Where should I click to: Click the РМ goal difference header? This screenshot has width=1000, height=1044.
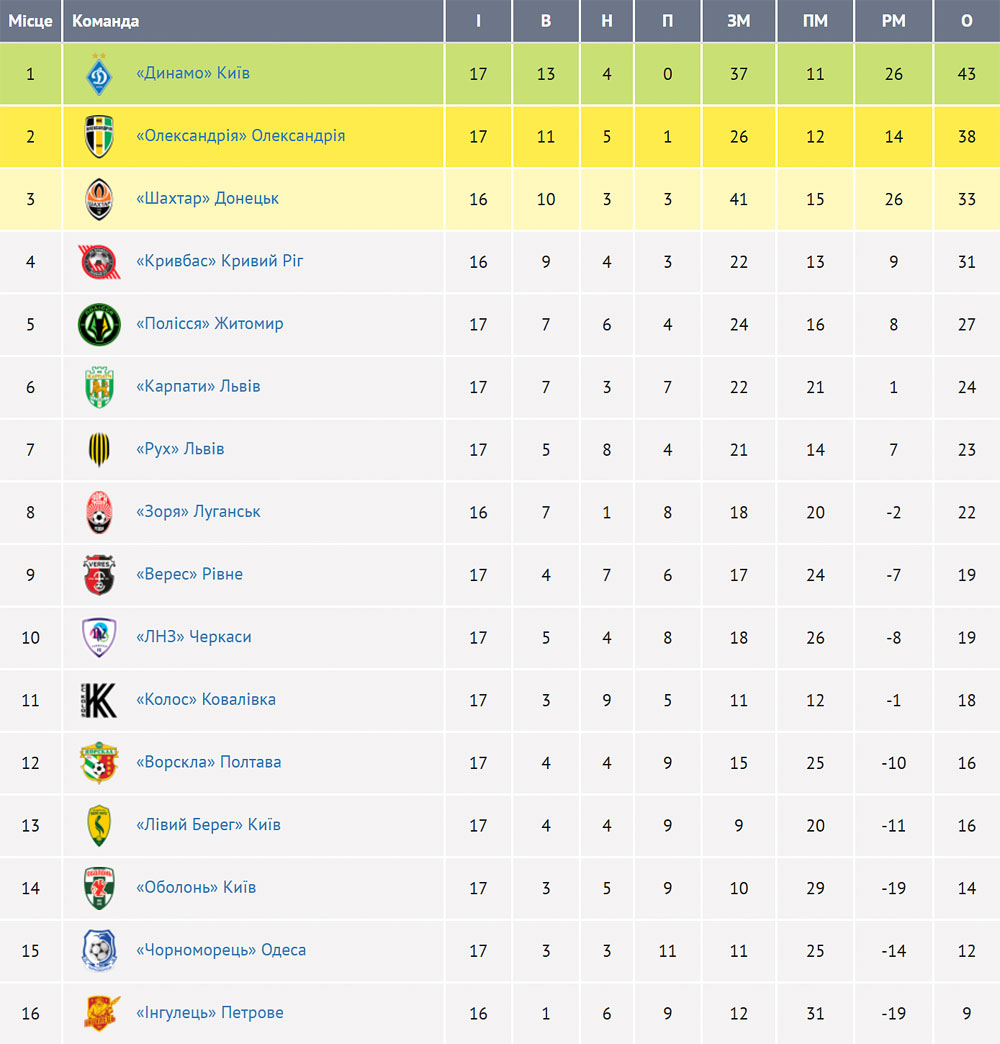[893, 21]
